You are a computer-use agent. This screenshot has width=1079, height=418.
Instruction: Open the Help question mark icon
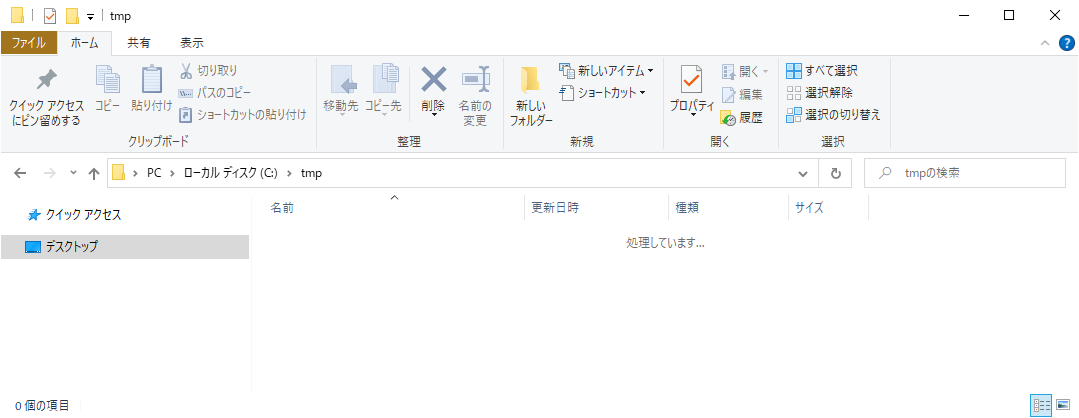(1066, 43)
